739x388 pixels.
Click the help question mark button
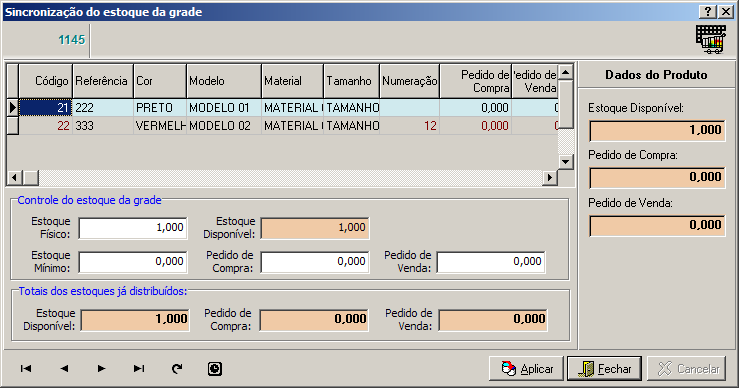click(x=708, y=12)
